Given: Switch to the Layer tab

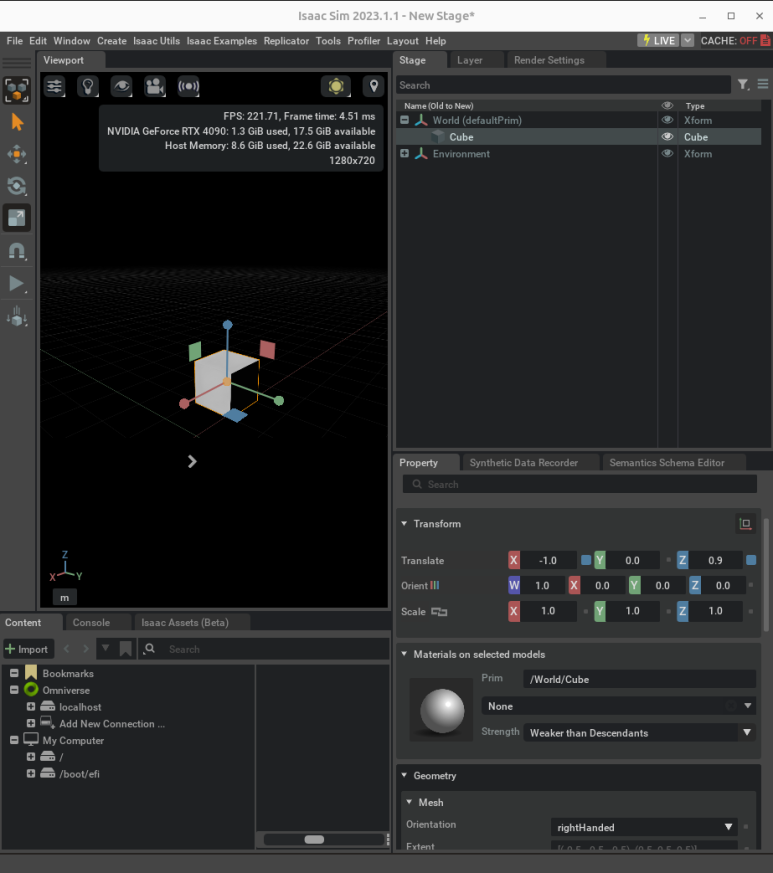Looking at the screenshot, I should pos(469,60).
